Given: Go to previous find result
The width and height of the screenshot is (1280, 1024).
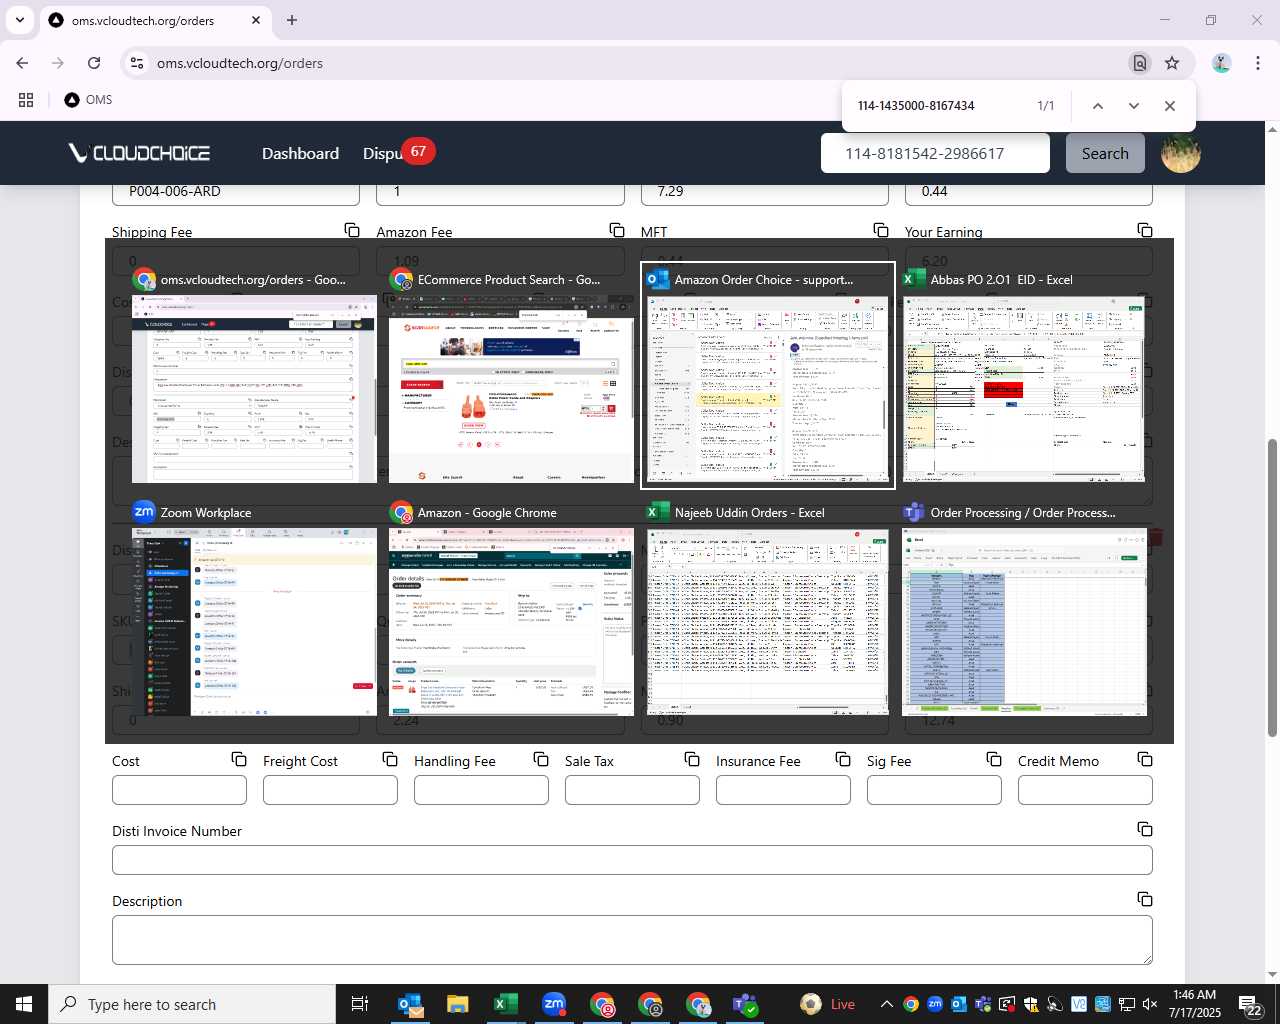Looking at the screenshot, I should [1098, 106].
